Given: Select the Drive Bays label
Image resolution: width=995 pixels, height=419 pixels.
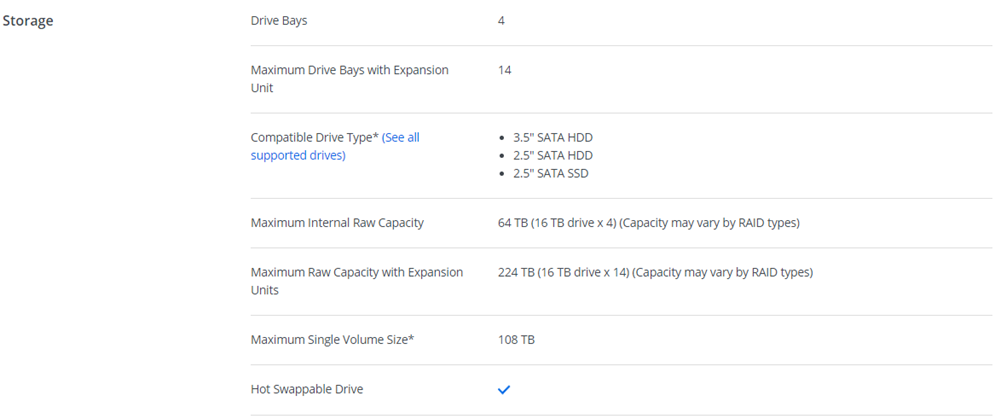Looking at the screenshot, I should pos(286,20).
